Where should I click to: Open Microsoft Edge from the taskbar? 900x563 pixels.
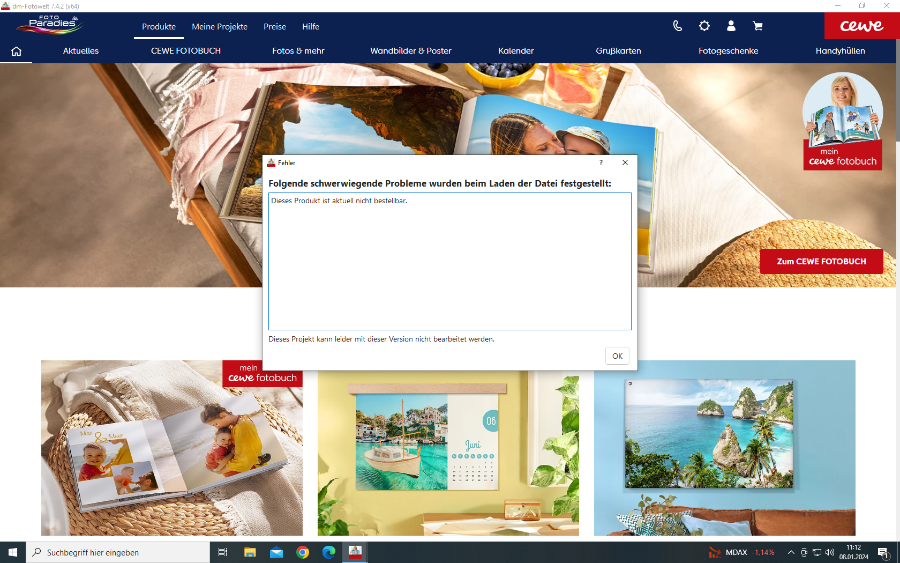(x=329, y=552)
